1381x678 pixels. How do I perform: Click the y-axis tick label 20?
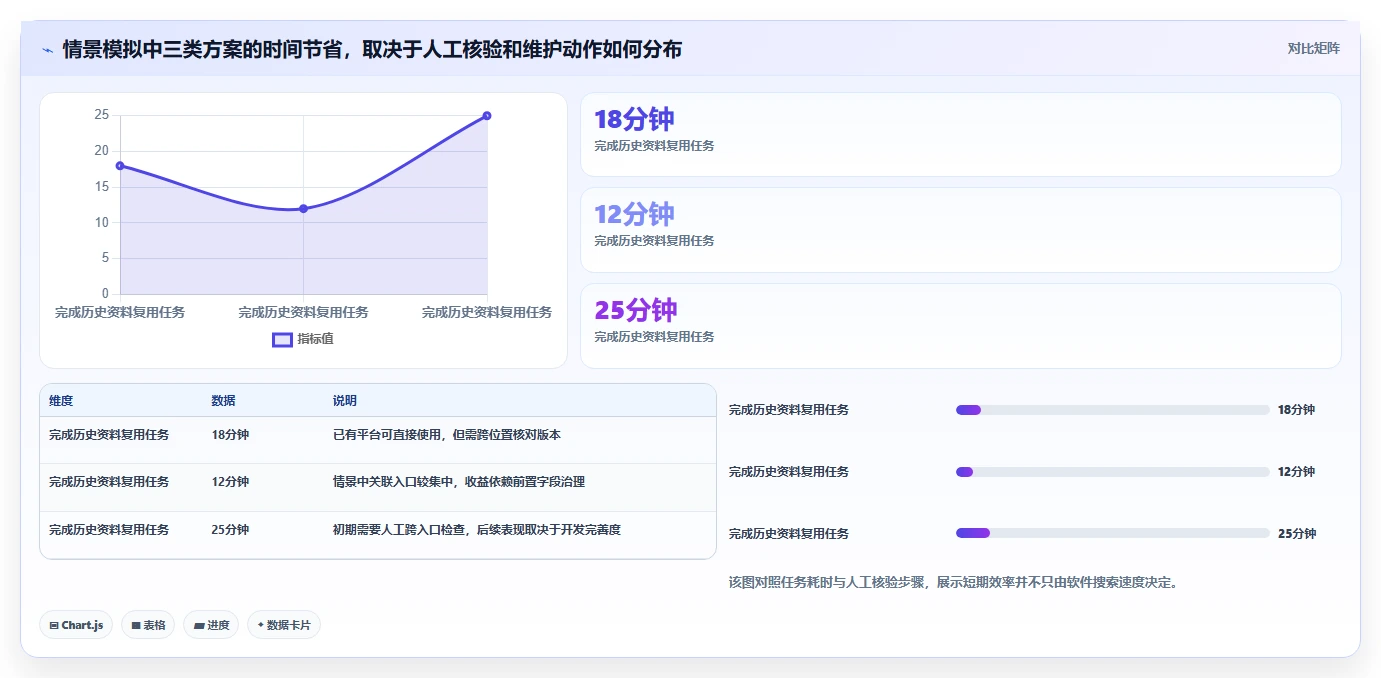point(101,151)
